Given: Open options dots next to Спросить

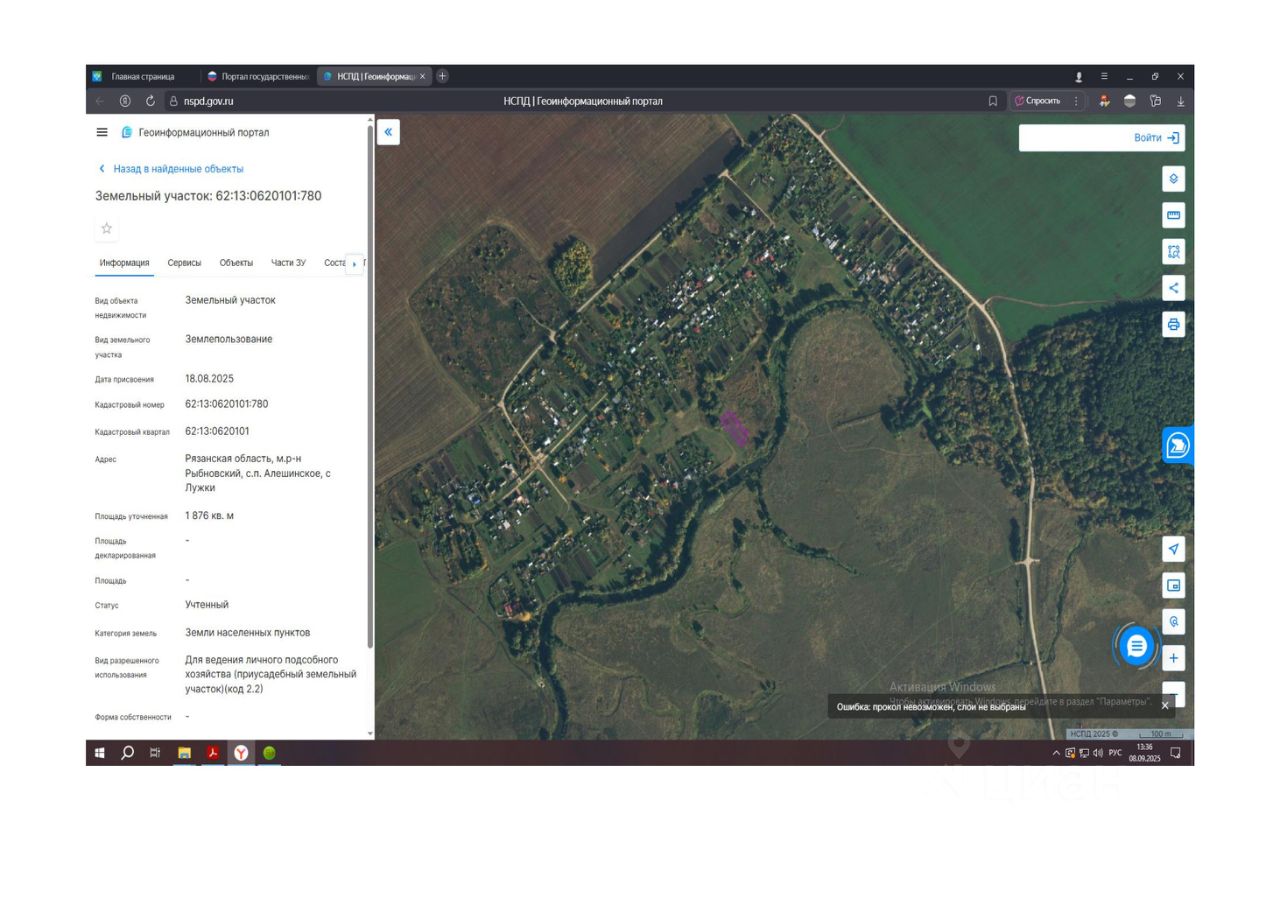Looking at the screenshot, I should click(1076, 101).
